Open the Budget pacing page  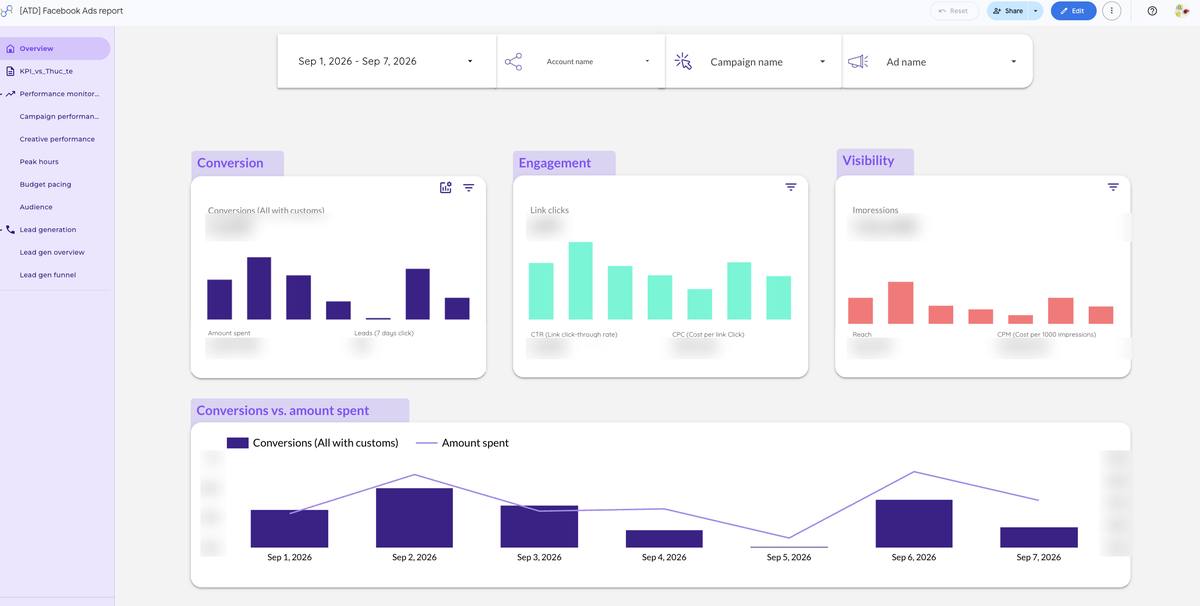tap(45, 184)
